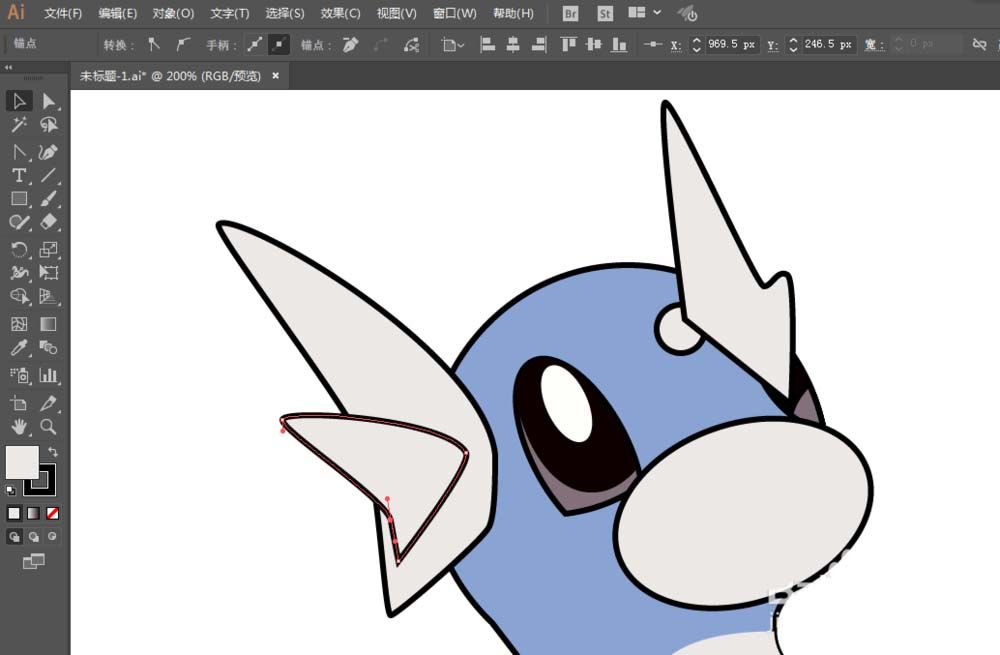Change the screen mode
Screen dimensions: 1000x655
33,561
